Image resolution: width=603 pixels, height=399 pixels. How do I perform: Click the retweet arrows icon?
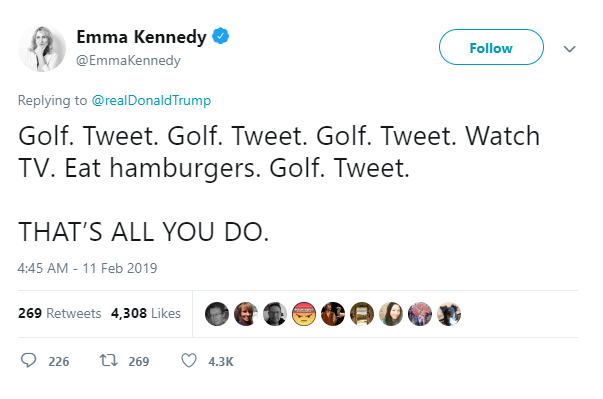[108, 361]
